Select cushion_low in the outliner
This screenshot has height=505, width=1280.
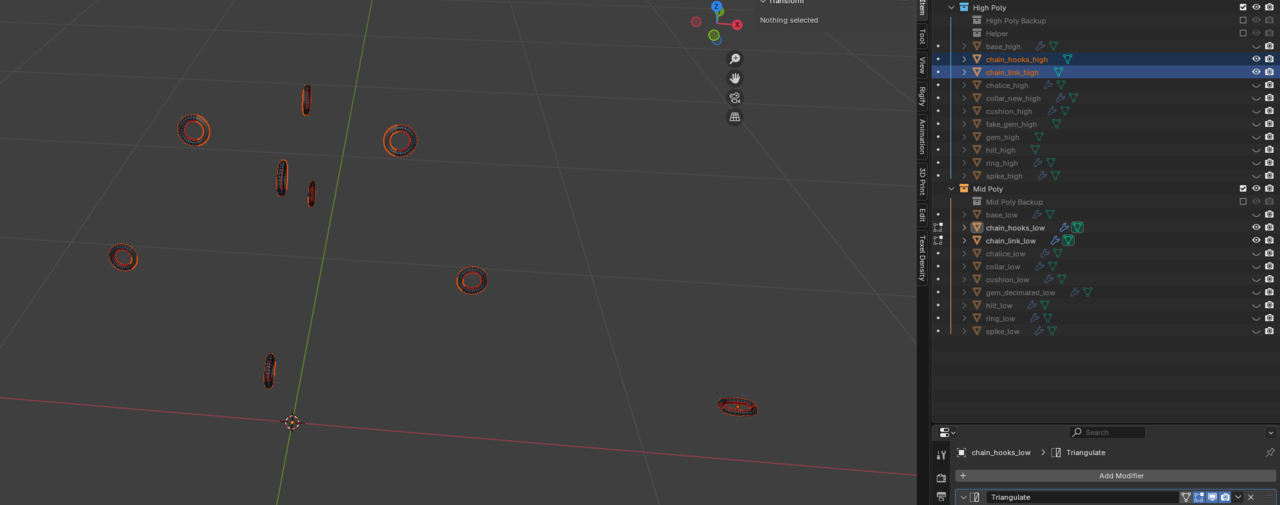tap(1007, 280)
